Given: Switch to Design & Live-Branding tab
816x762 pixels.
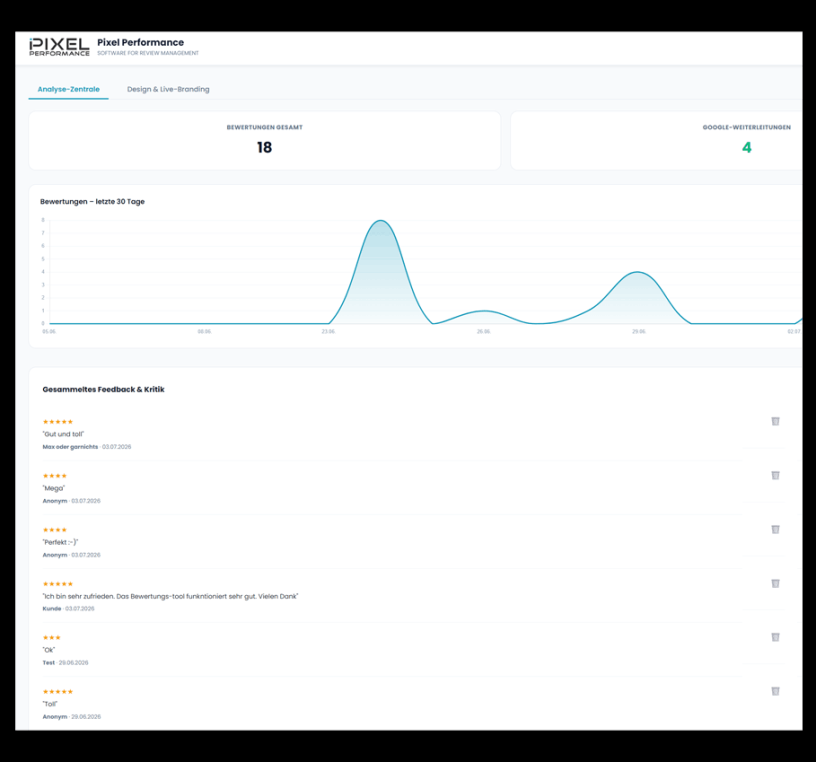Looking at the screenshot, I should [168, 89].
